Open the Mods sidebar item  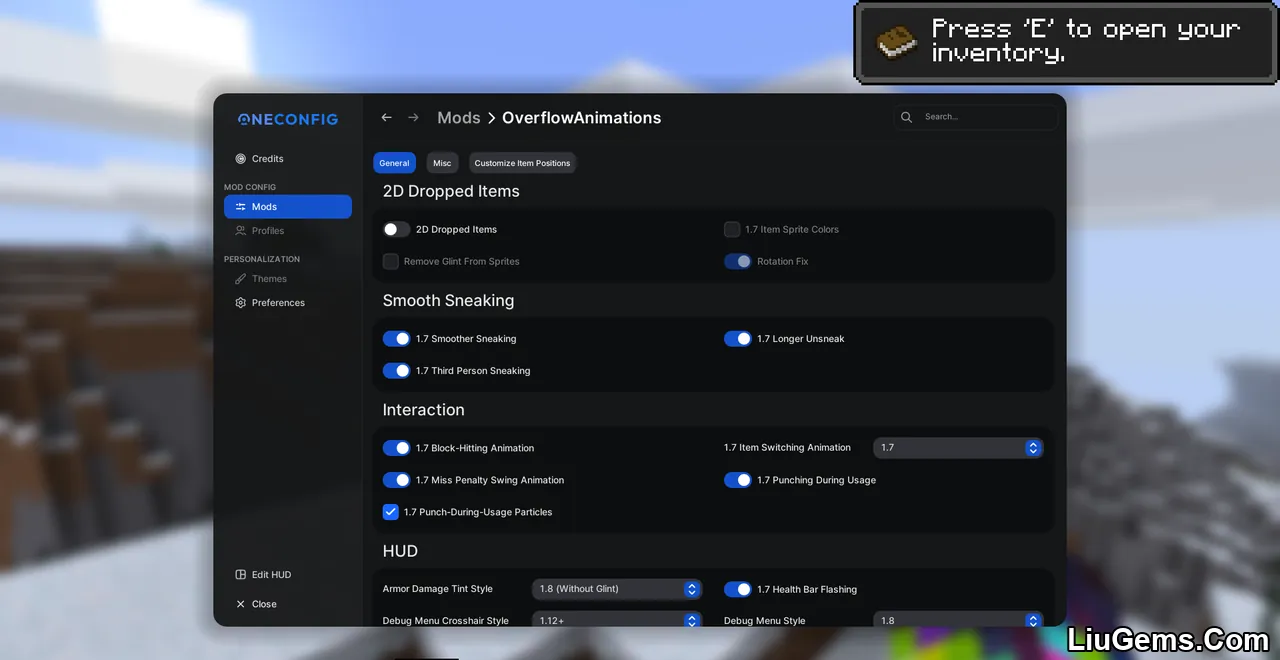[x=288, y=207]
